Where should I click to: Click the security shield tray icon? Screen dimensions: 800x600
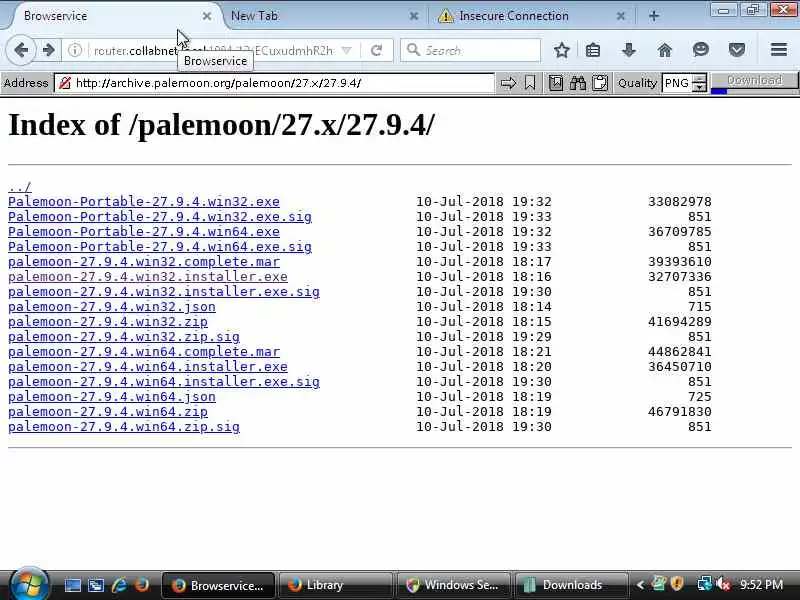[678, 584]
